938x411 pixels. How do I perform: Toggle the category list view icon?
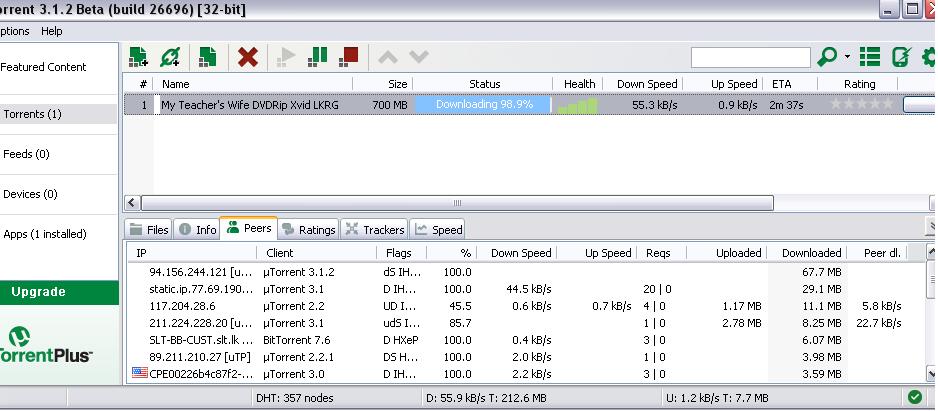point(870,57)
